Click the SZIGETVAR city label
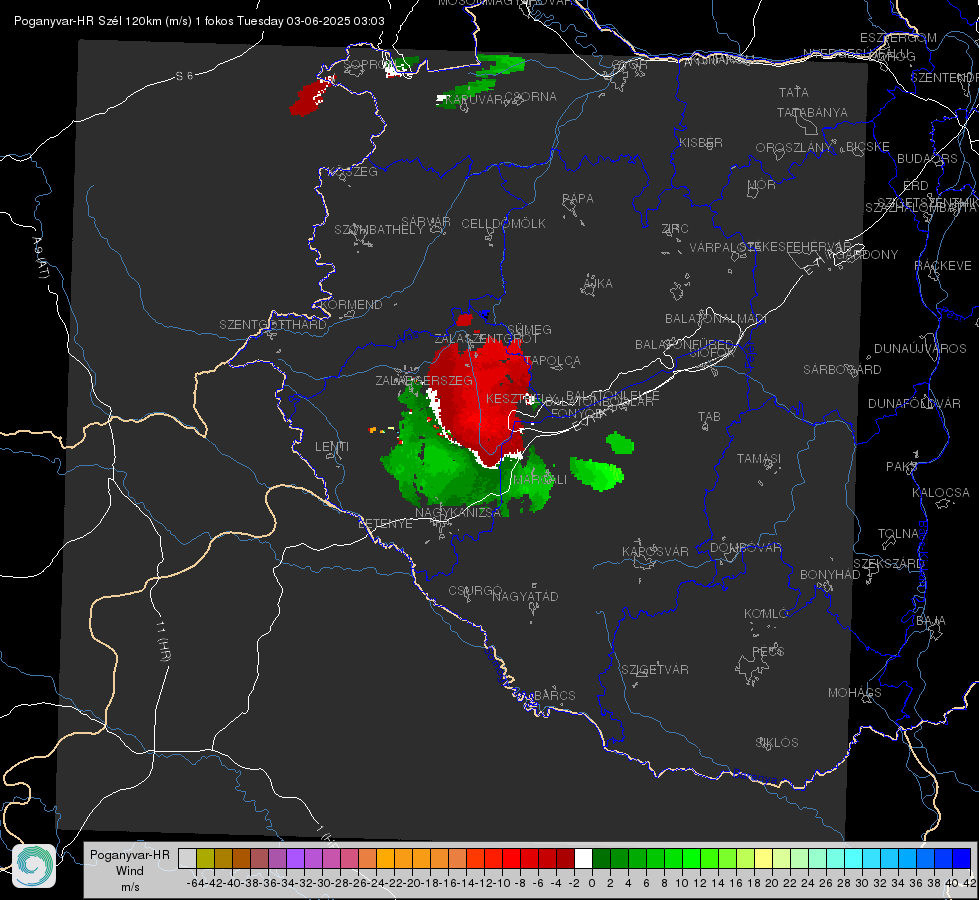 [654, 670]
